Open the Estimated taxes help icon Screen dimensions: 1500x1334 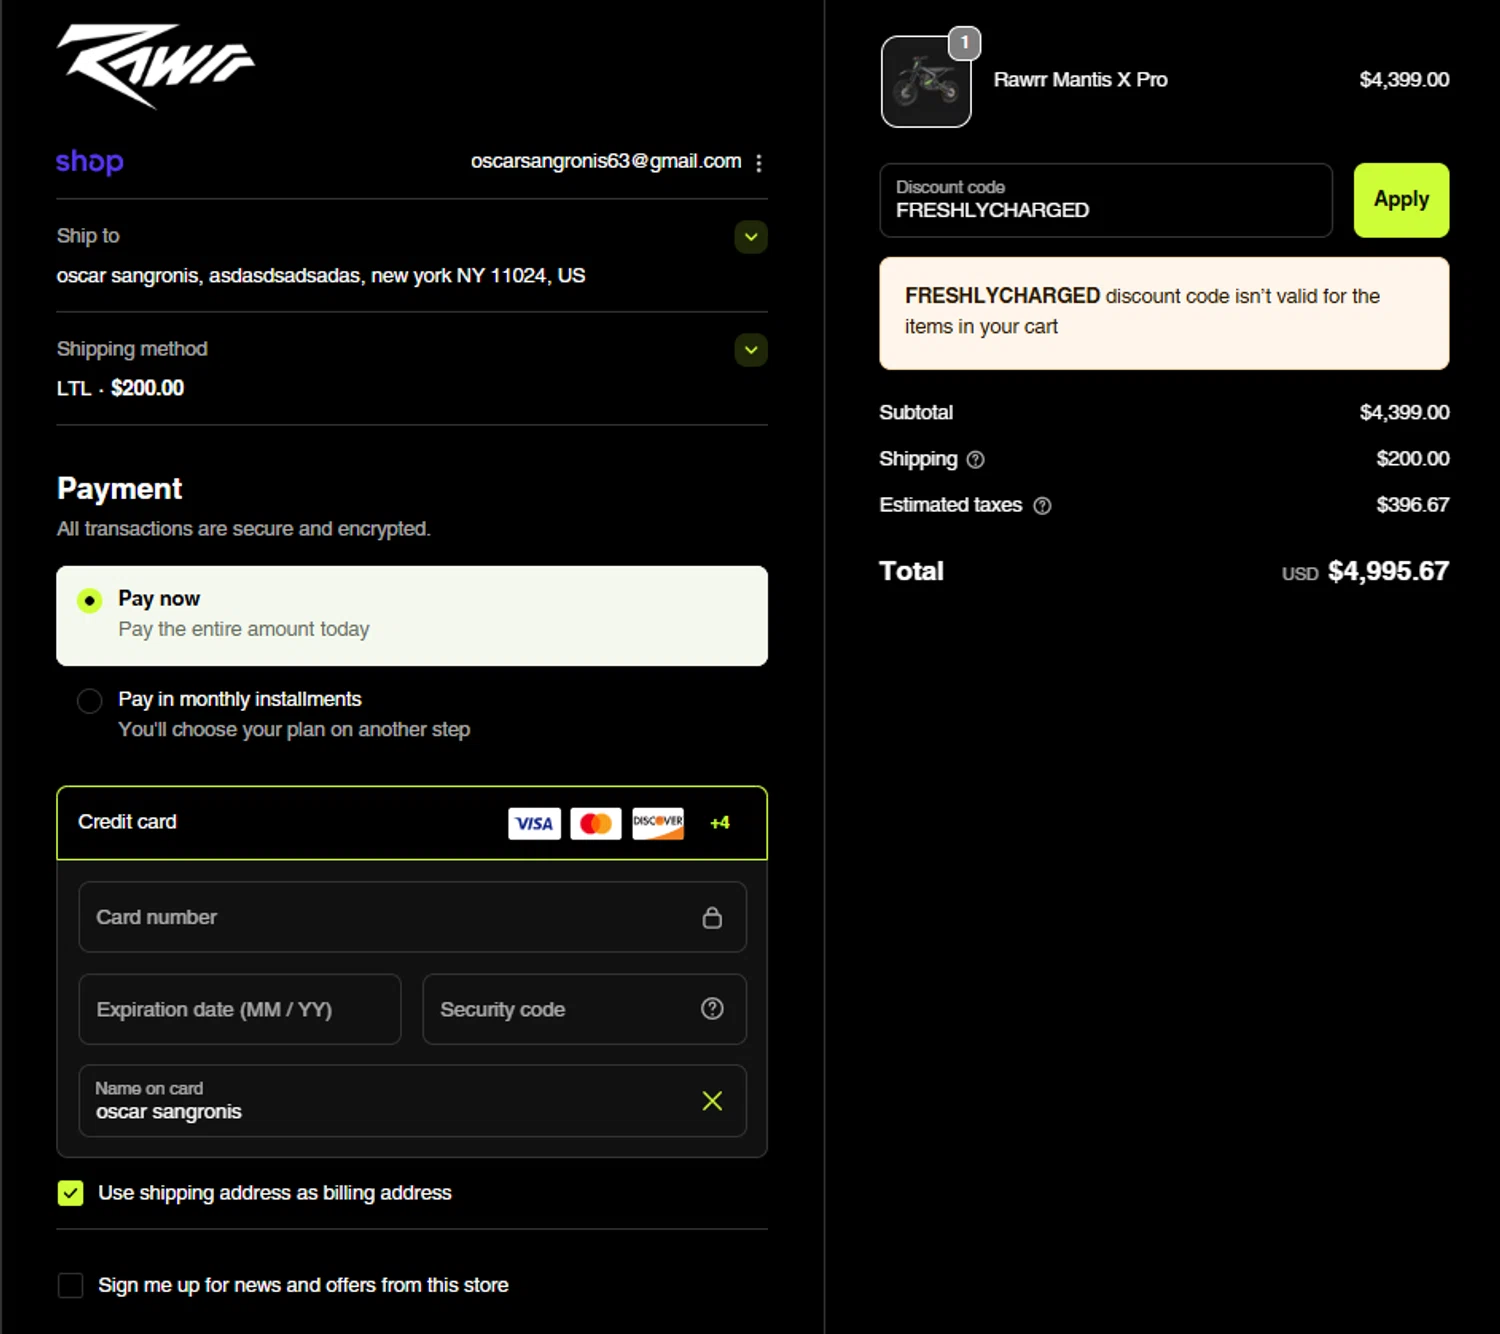[x=1042, y=506]
